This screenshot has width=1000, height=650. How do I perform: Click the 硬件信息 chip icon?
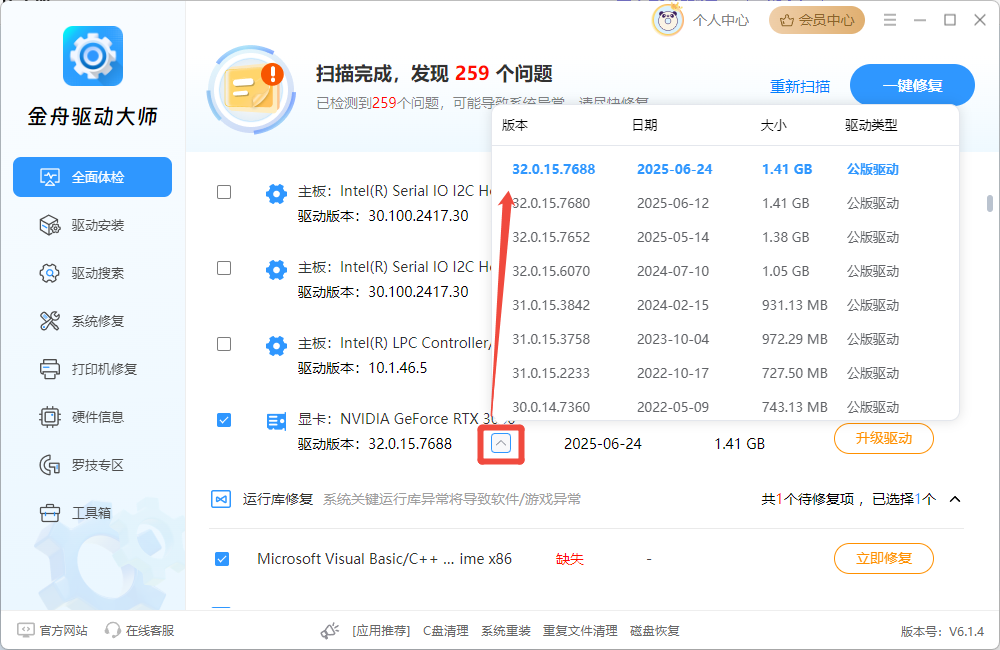[x=50, y=417]
